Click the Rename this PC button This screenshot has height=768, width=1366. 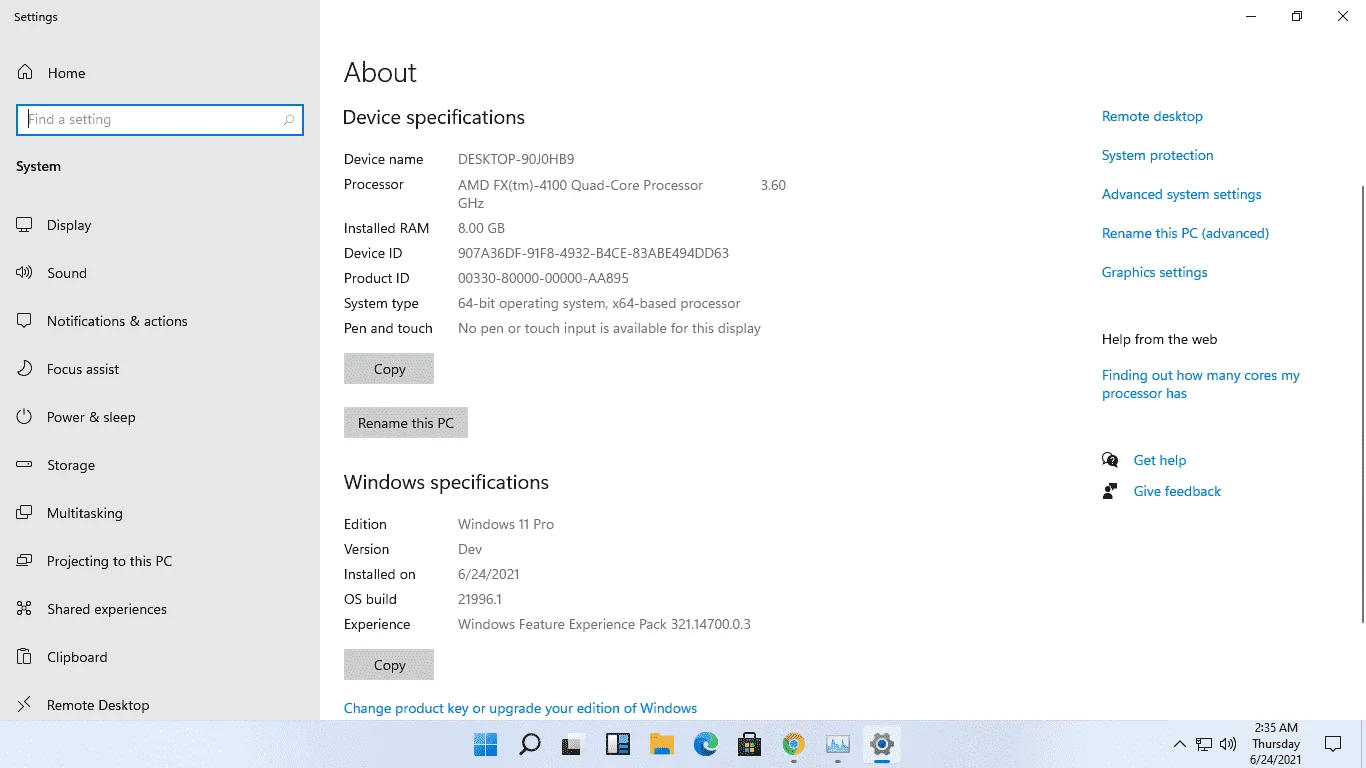[406, 423]
